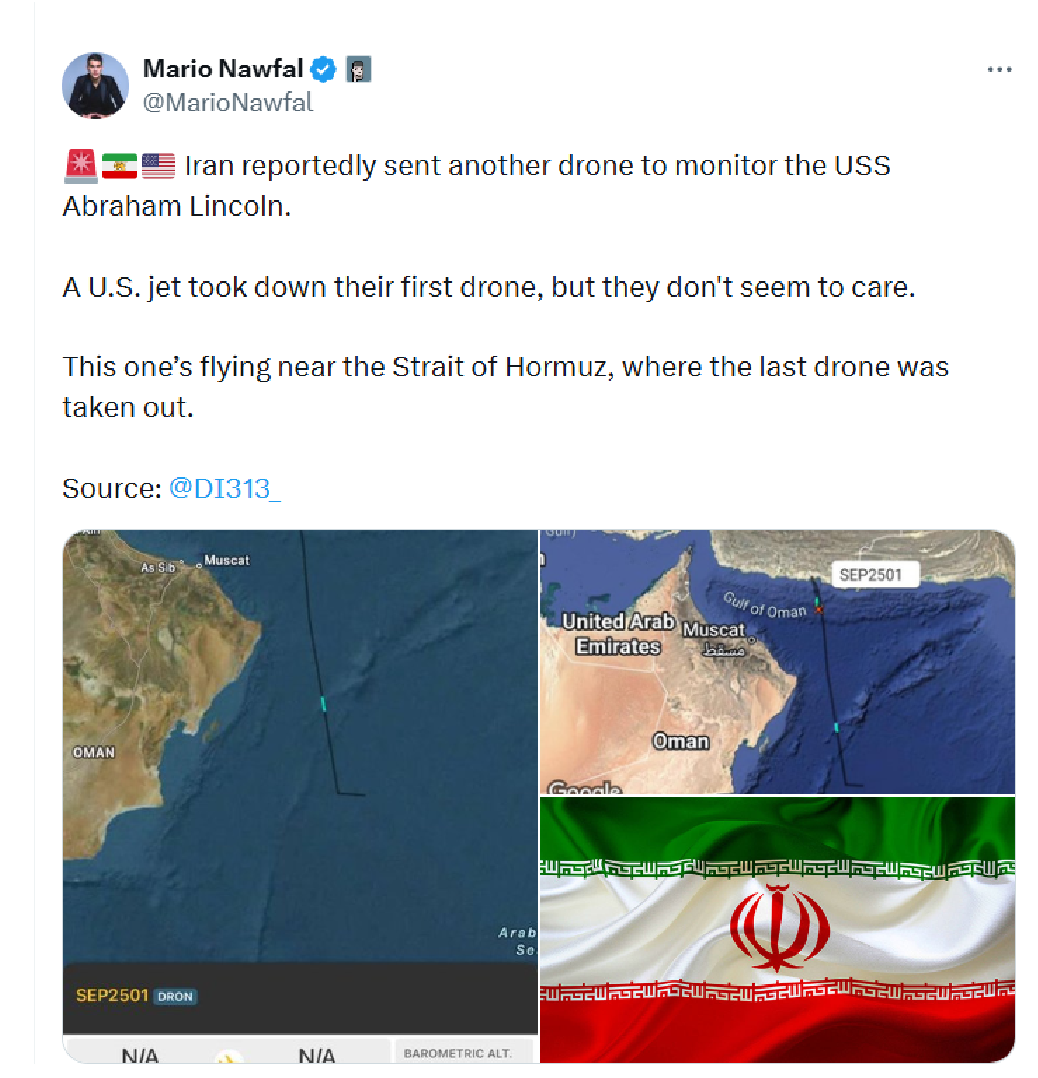Open the @DI313_ source mention
This screenshot has height=1078, width=1038.
(225, 488)
